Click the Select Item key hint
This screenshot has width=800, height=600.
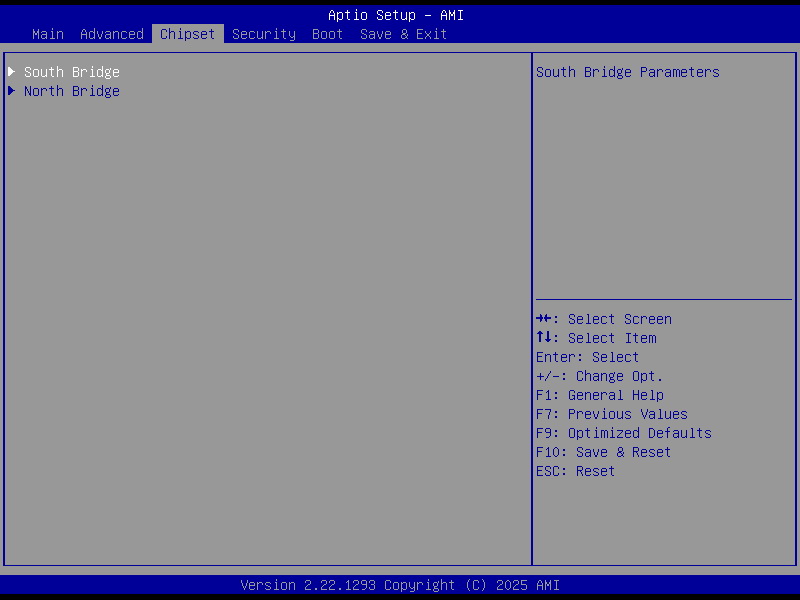click(596, 338)
